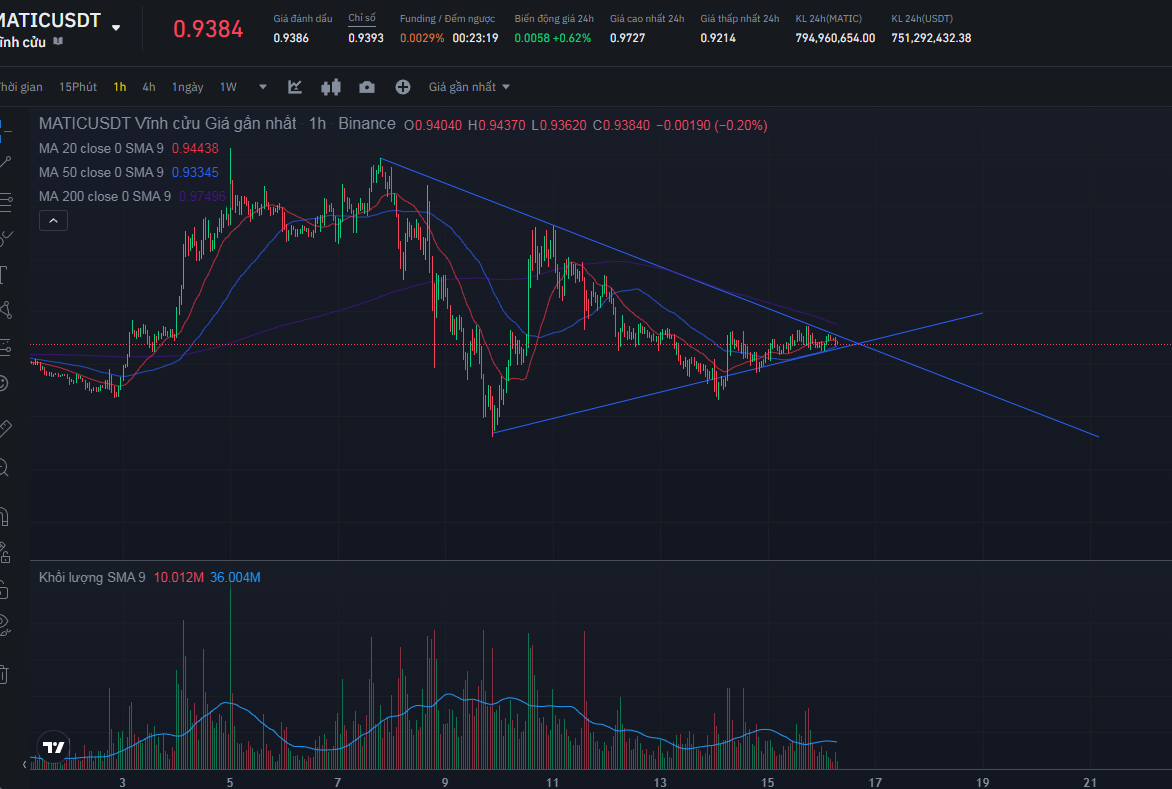Toggle magnet mode in the drawing toolbar
This screenshot has width=1172, height=789.
pos(4,516)
